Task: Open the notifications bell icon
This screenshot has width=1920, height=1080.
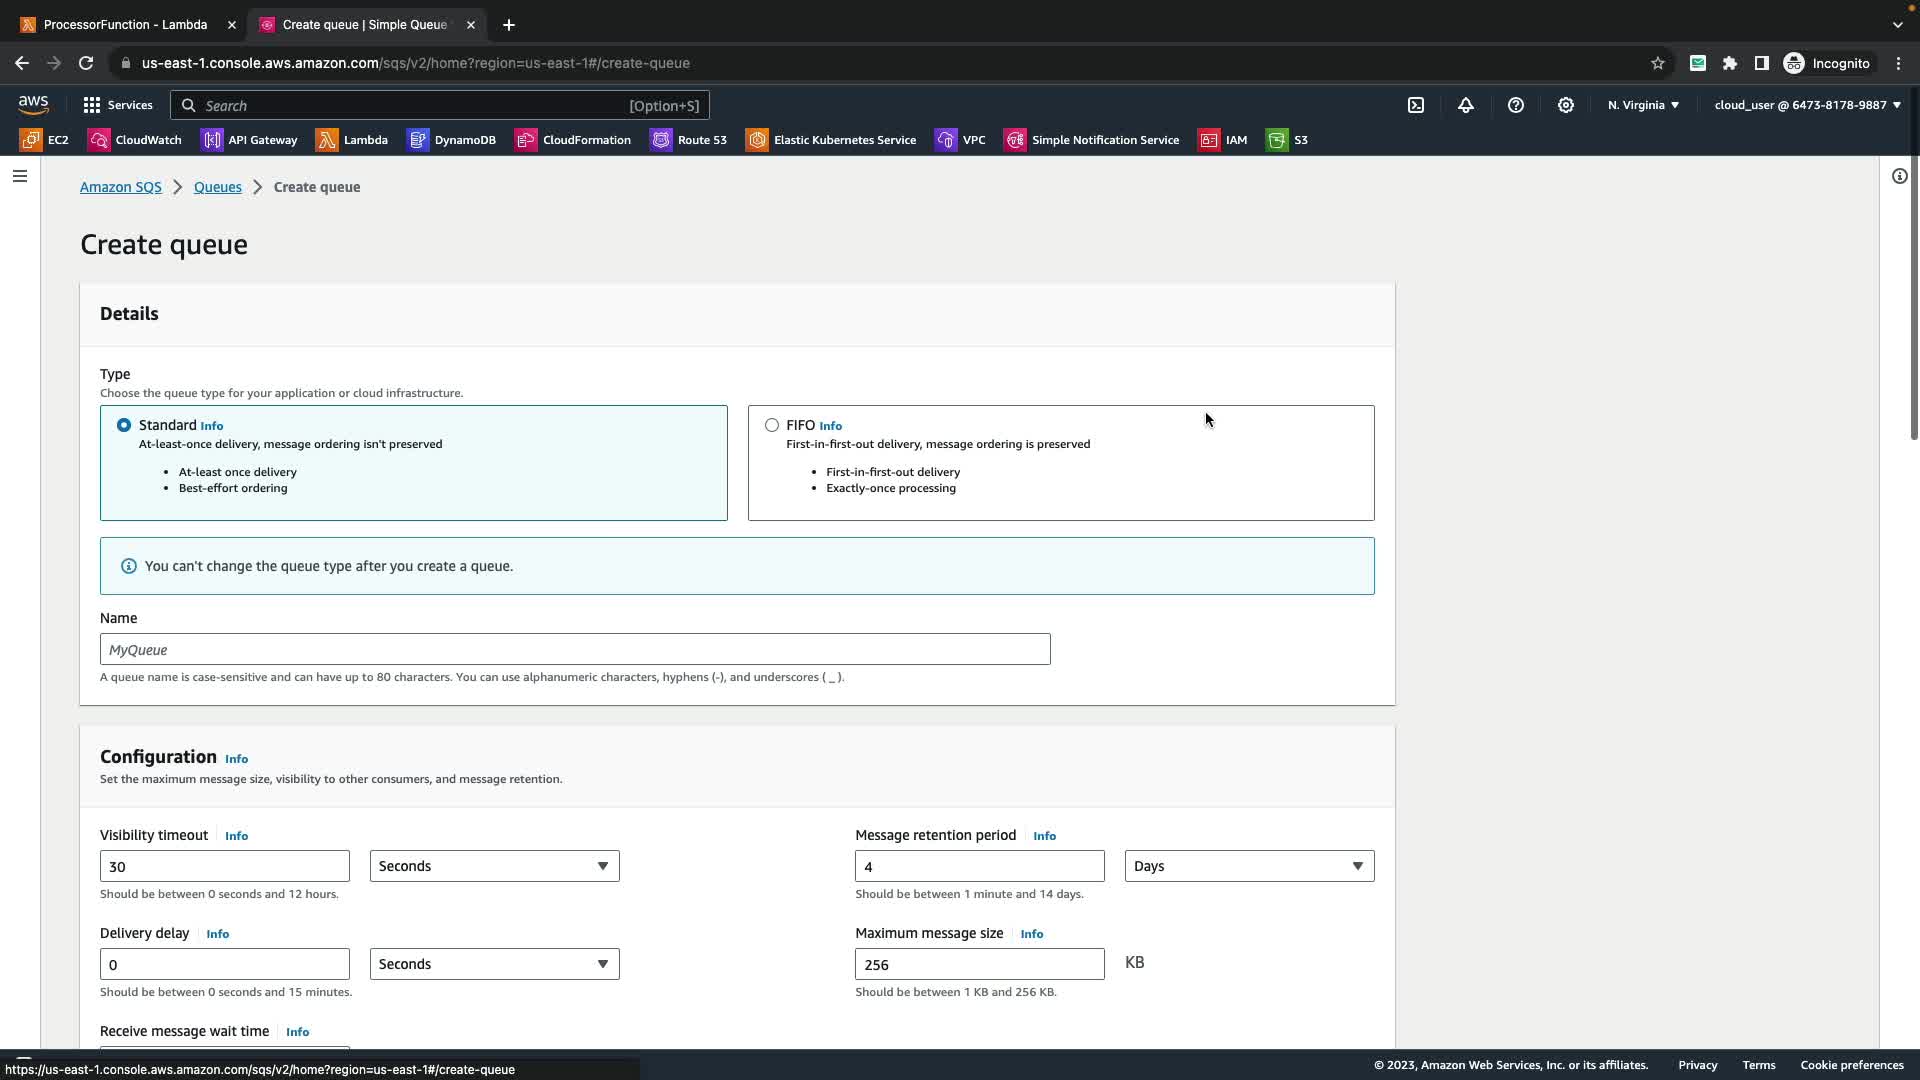Action: click(1466, 105)
